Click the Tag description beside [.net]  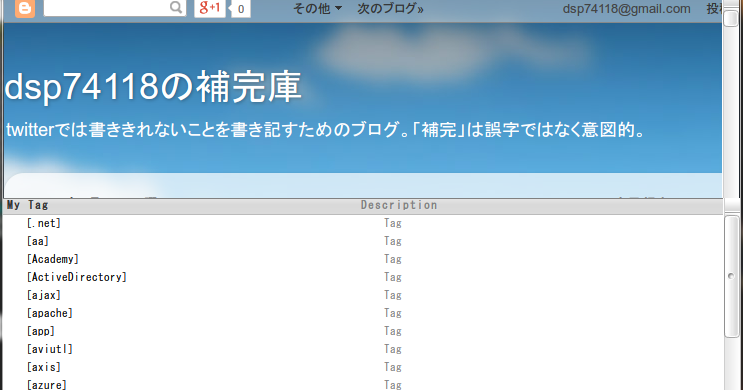pyautogui.click(x=393, y=223)
